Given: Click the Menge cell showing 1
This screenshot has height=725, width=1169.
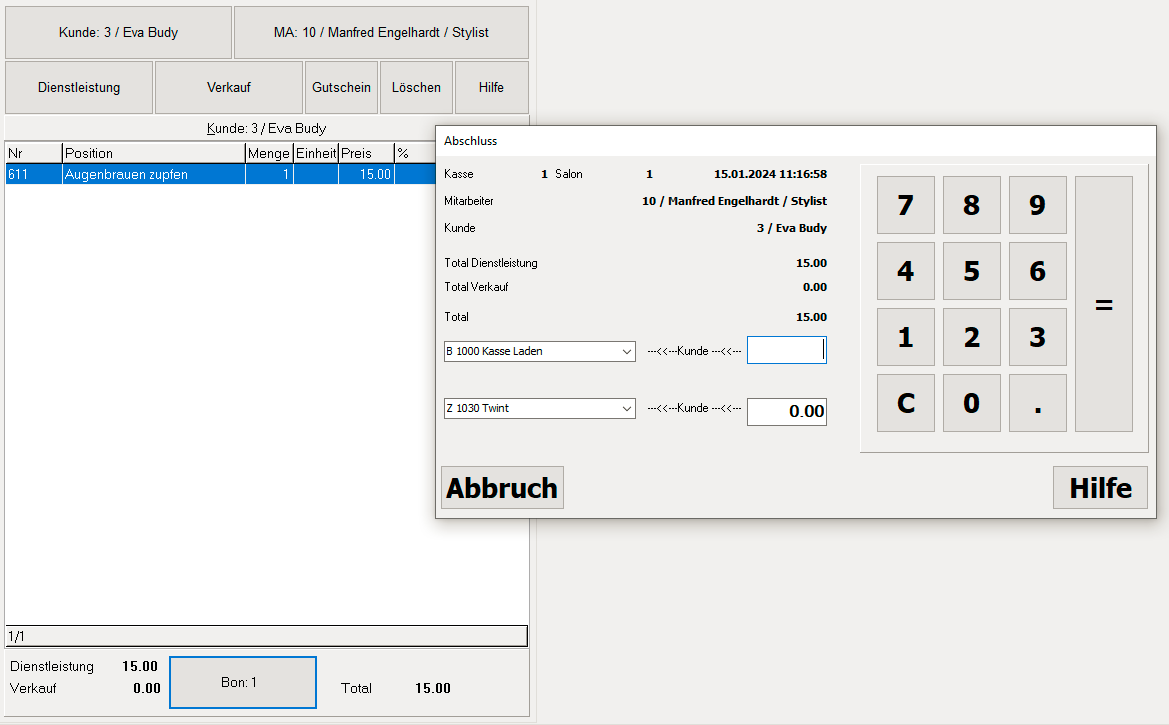Looking at the screenshot, I should coord(269,175).
